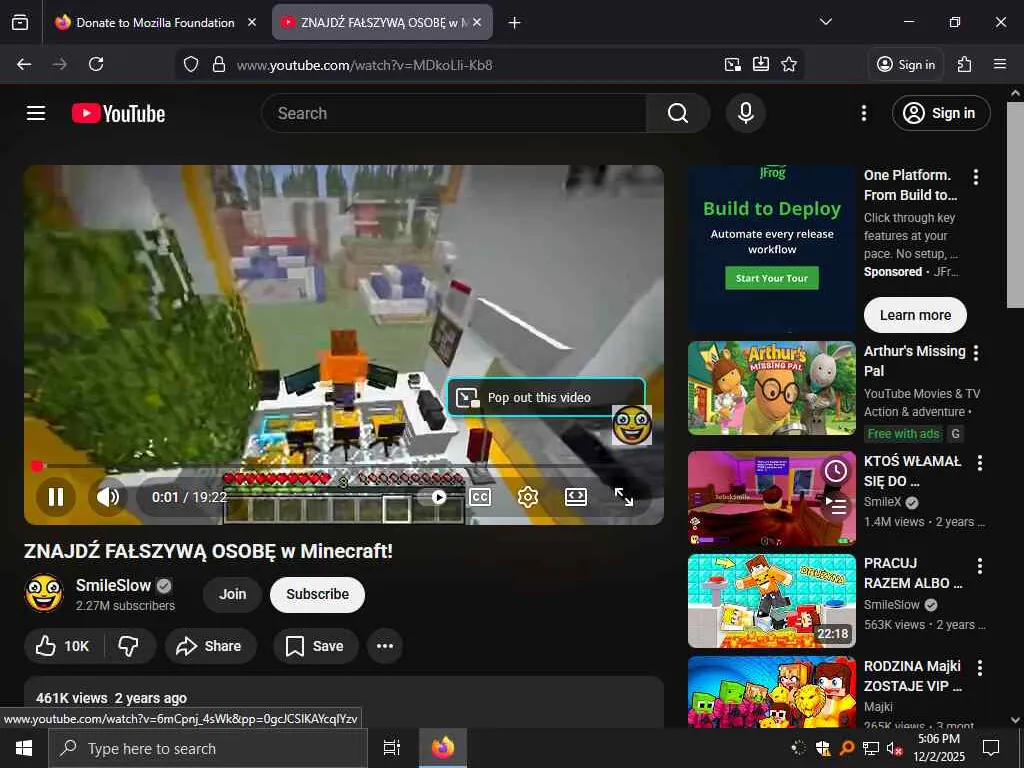Click Learn more on sponsored ad

tap(915, 315)
